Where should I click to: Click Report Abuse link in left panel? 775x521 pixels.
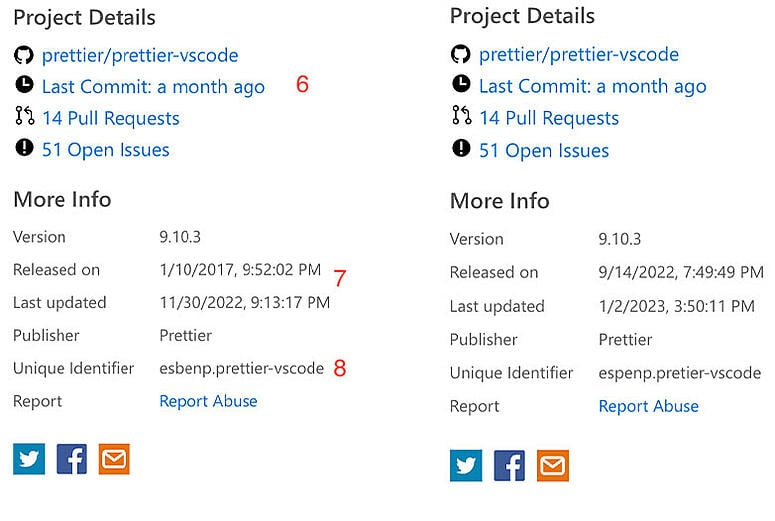[x=208, y=401]
